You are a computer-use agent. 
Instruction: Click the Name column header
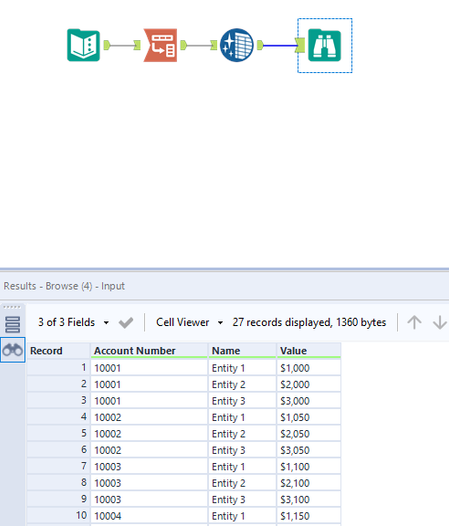click(x=242, y=351)
